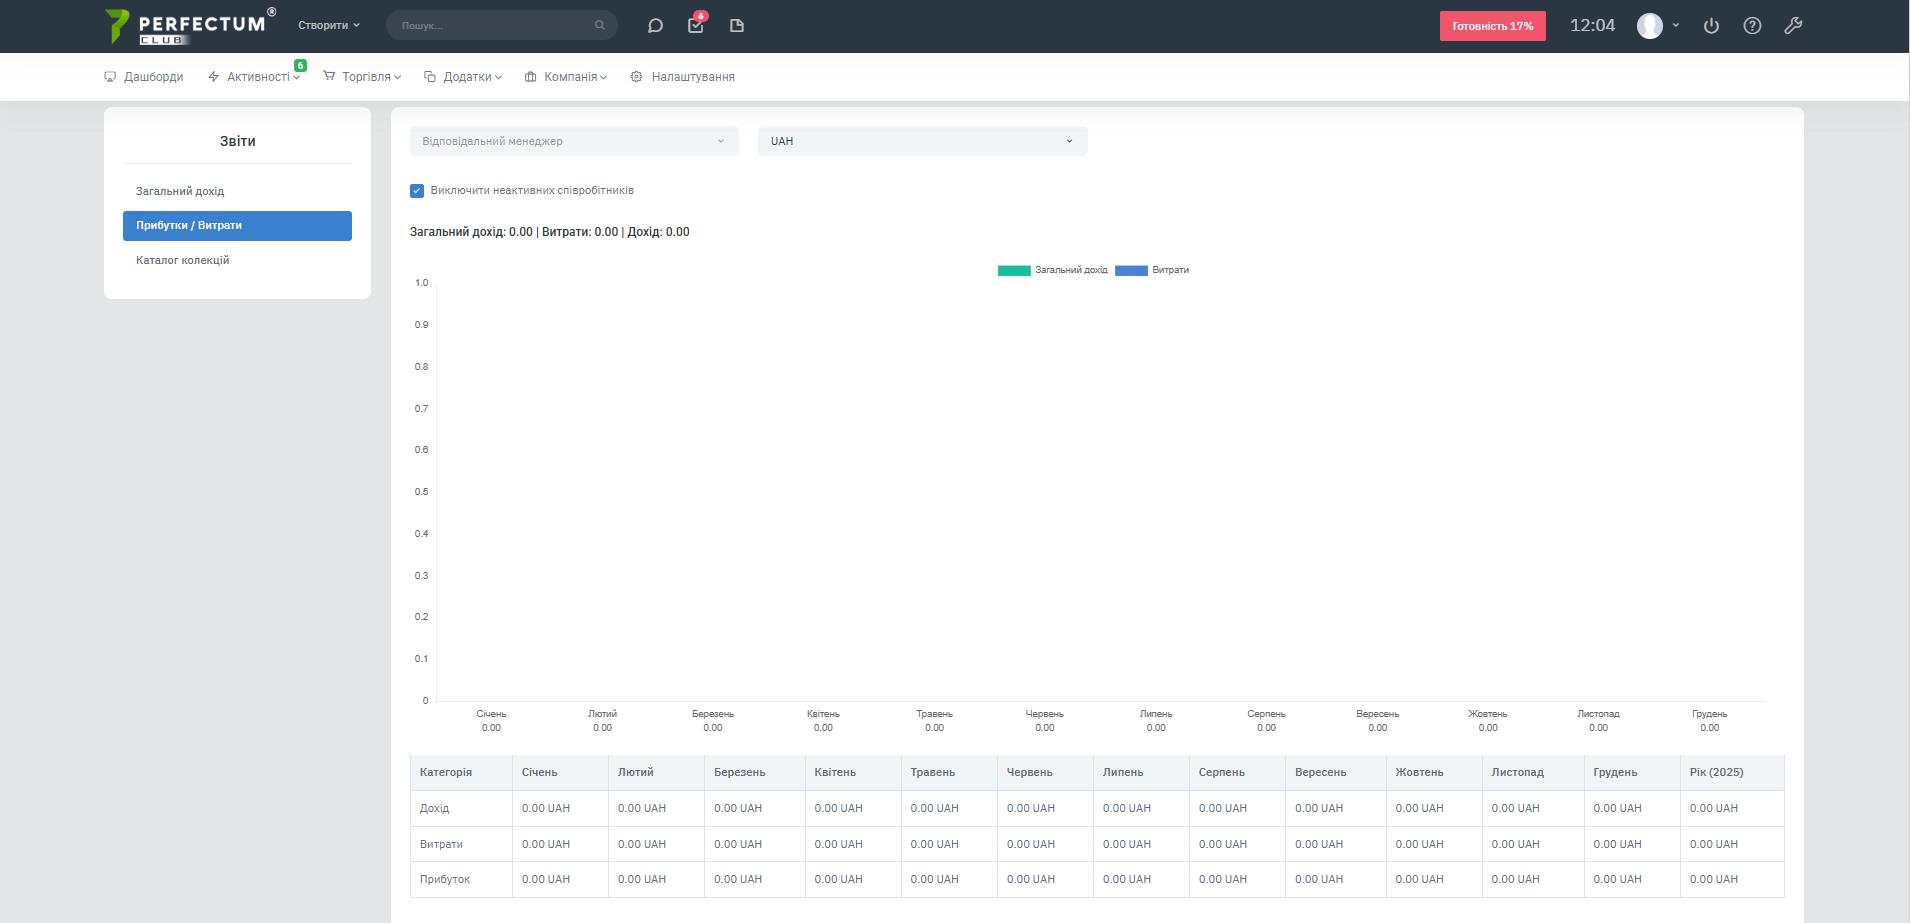Toggle Витрати legend series in chart
This screenshot has height=923, width=1910.
[1152, 270]
